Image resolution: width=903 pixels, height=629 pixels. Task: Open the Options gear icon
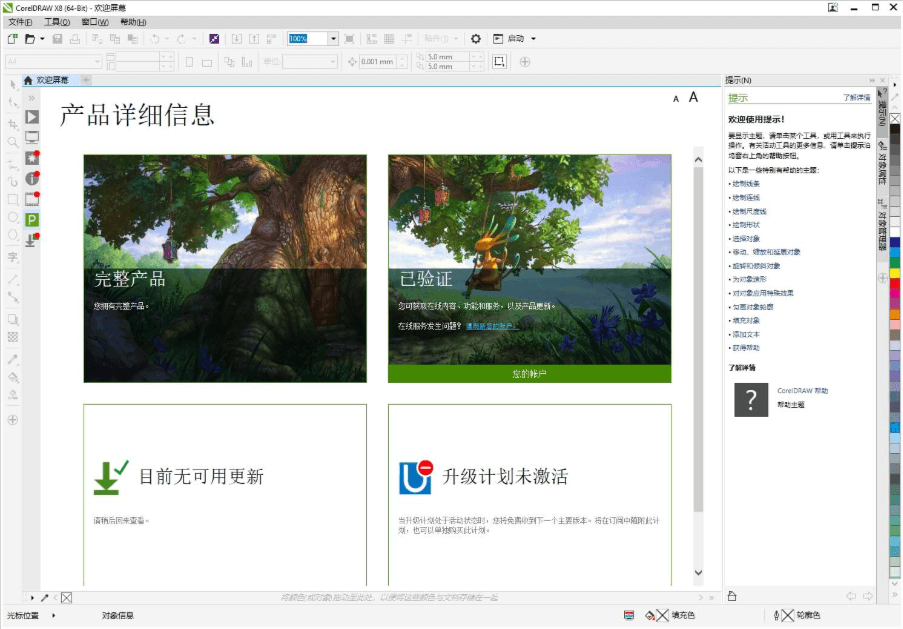coord(476,39)
